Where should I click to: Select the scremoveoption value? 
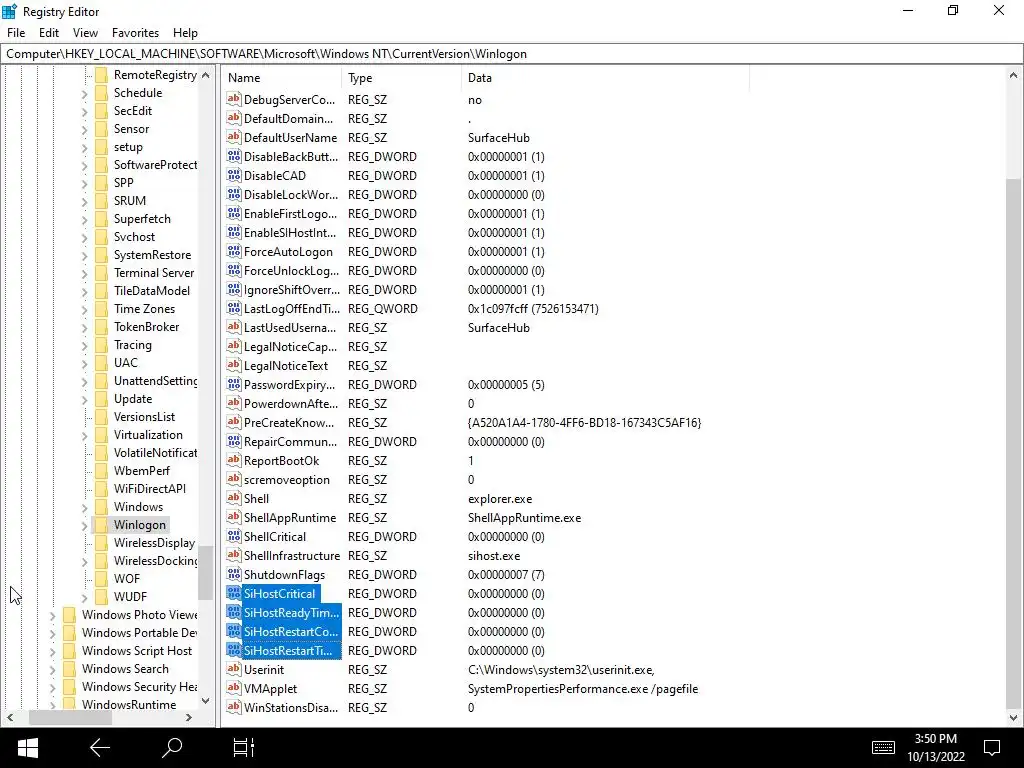(287, 479)
